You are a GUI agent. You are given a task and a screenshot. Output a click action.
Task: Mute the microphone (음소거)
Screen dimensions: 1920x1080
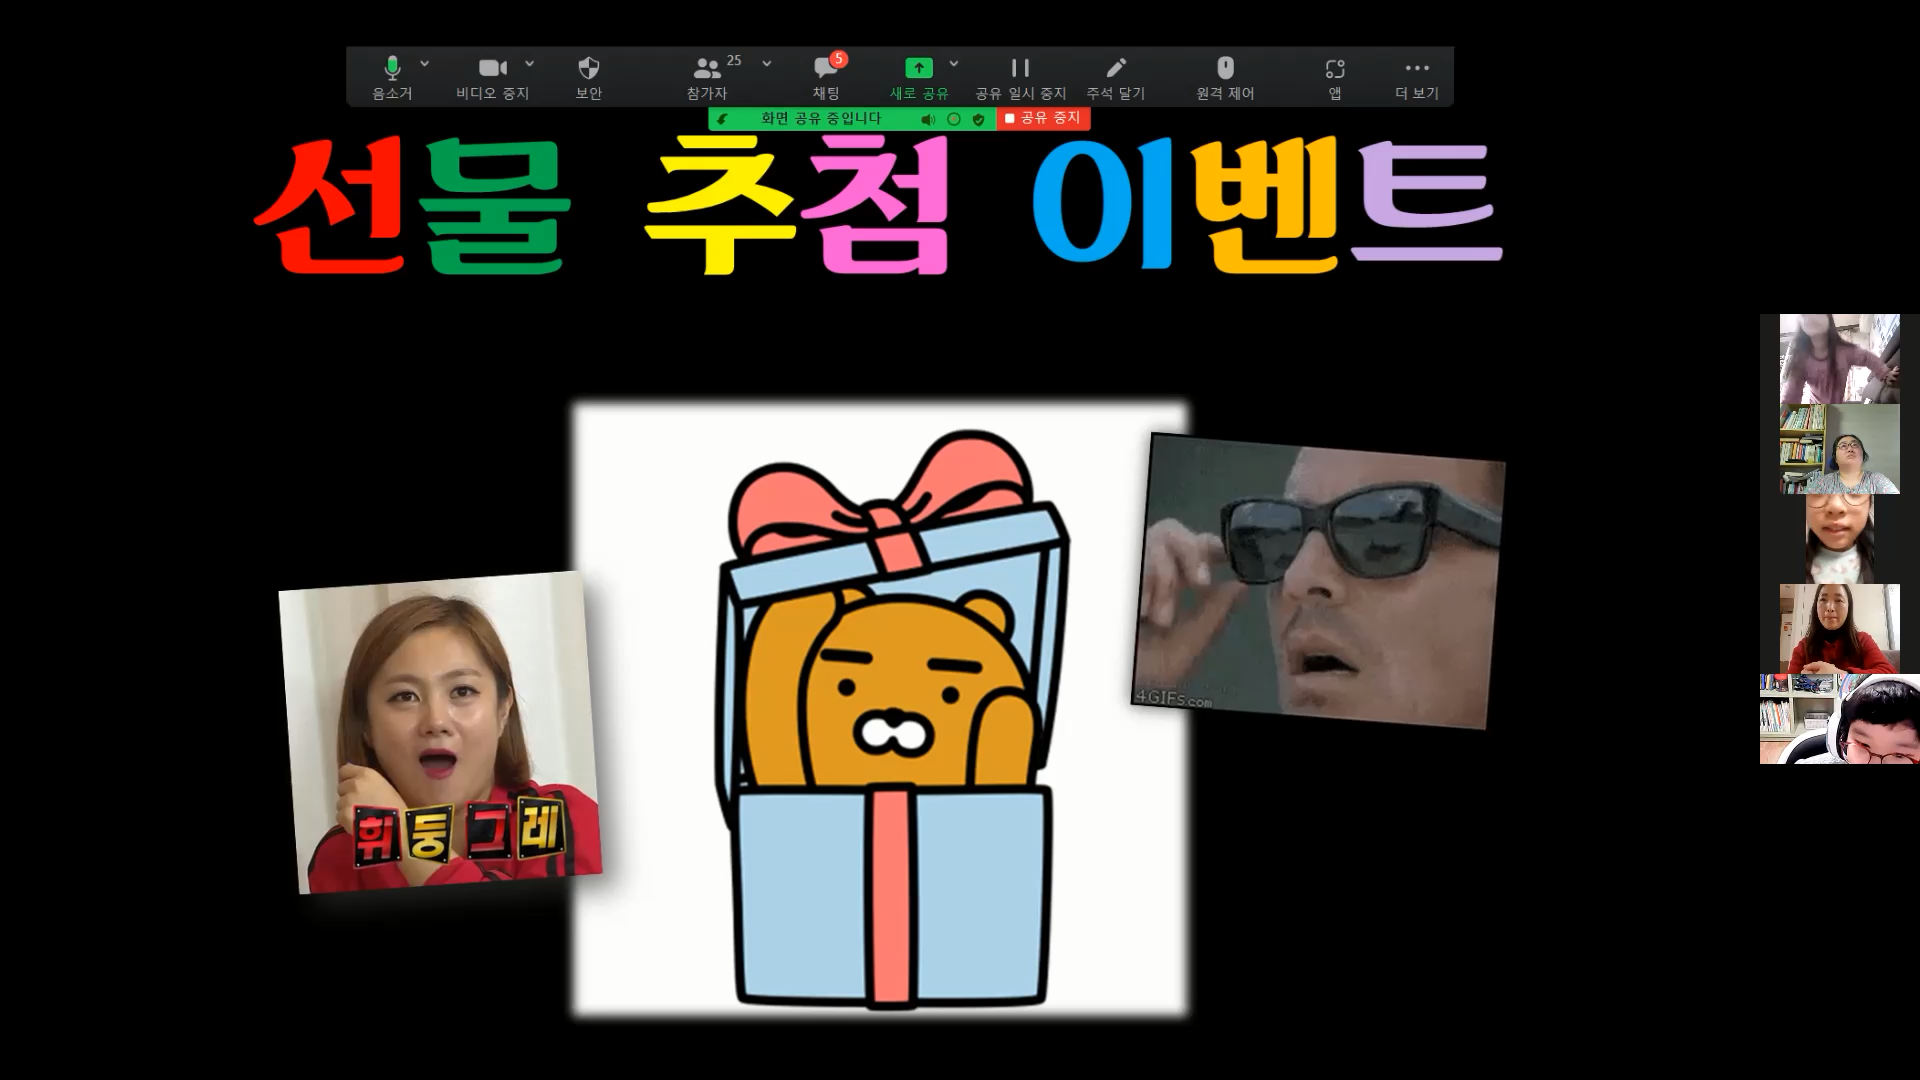coord(392,77)
